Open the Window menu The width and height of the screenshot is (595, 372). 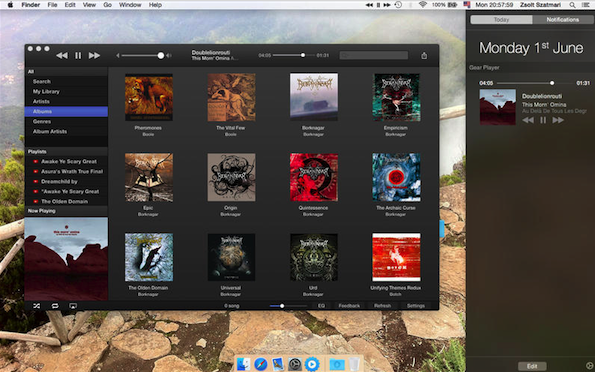[x=130, y=5]
